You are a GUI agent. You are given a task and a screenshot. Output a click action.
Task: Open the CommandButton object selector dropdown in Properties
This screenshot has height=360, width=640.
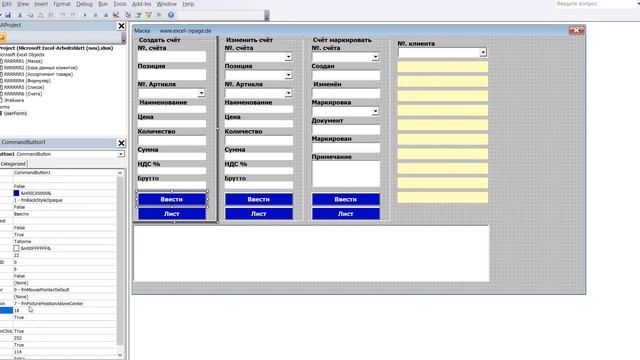pyautogui.click(x=121, y=154)
